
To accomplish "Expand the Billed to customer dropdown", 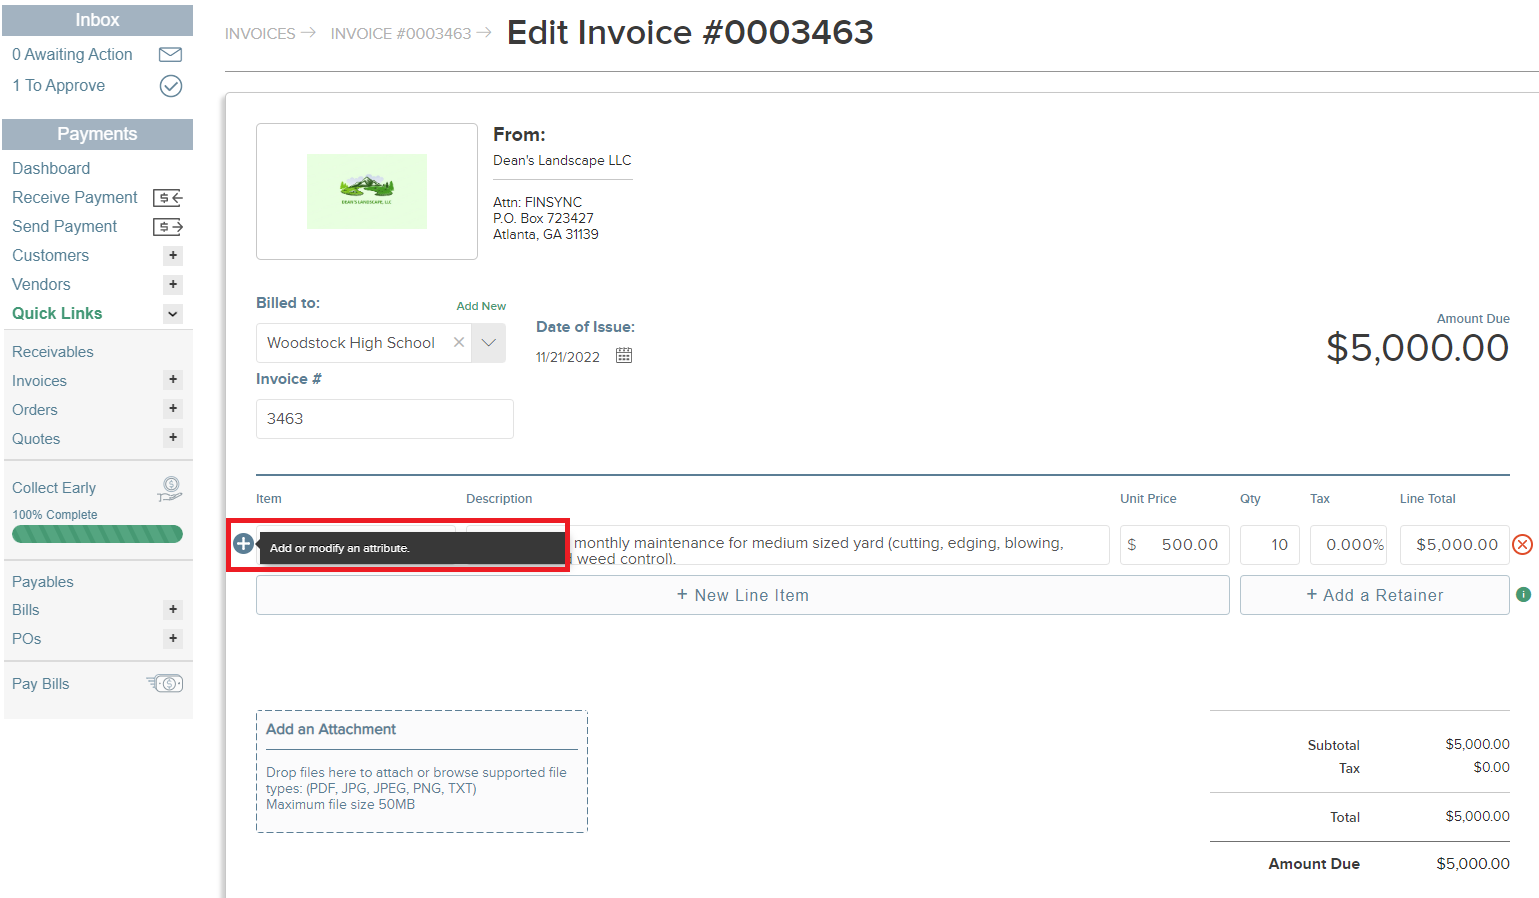I will (x=488, y=342).
